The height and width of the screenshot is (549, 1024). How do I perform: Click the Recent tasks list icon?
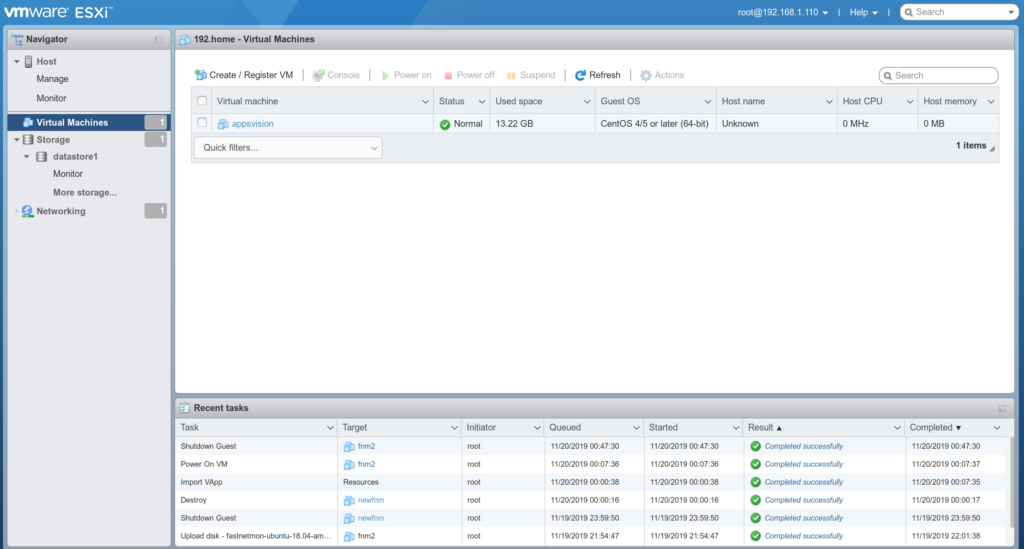pyautogui.click(x=185, y=408)
